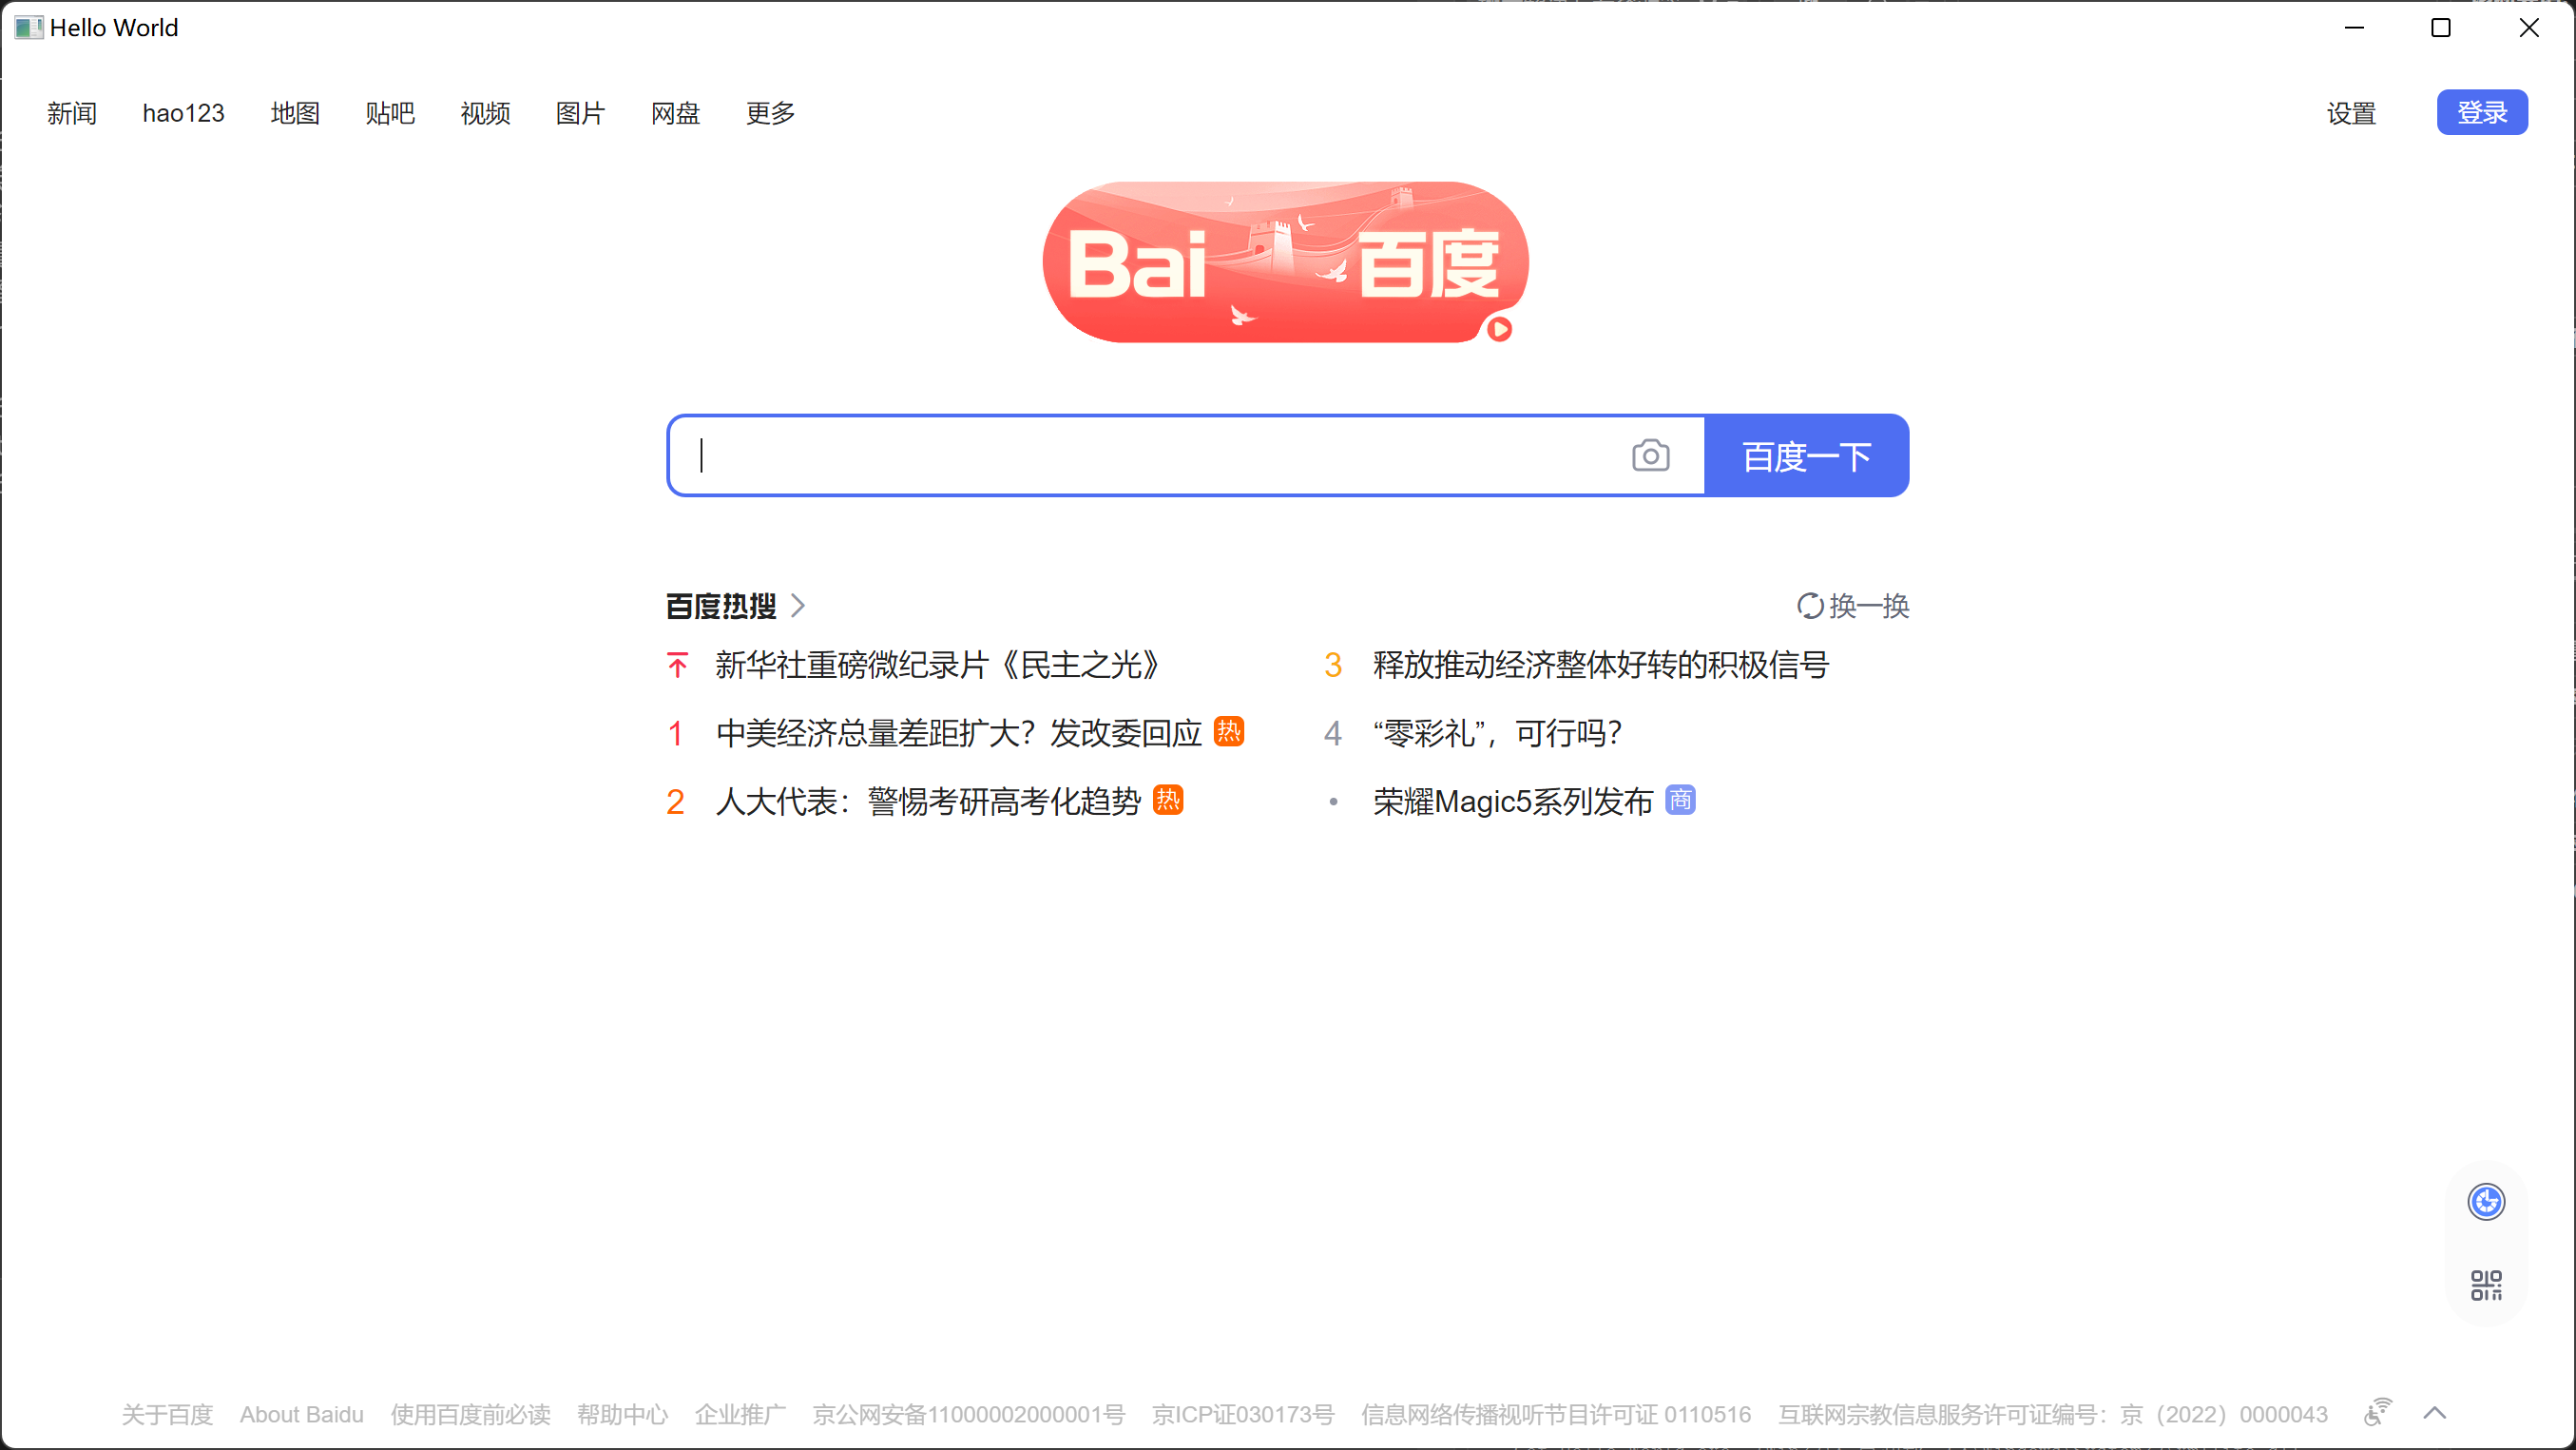Image resolution: width=2576 pixels, height=1450 pixels.
Task: Open the 设置 menu
Action: pyautogui.click(x=2350, y=113)
